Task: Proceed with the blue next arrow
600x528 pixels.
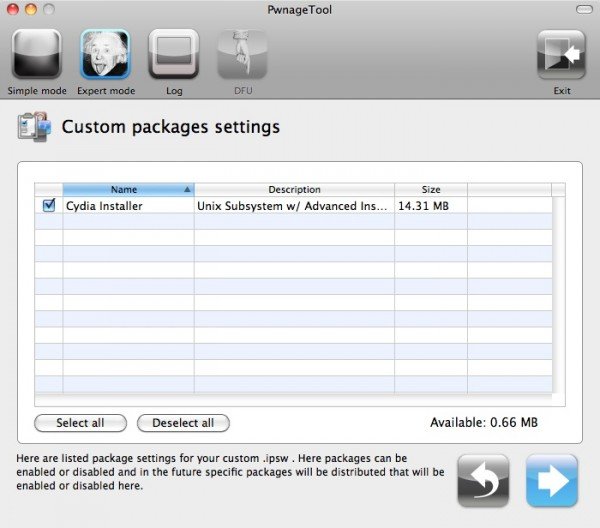Action: pos(552,481)
